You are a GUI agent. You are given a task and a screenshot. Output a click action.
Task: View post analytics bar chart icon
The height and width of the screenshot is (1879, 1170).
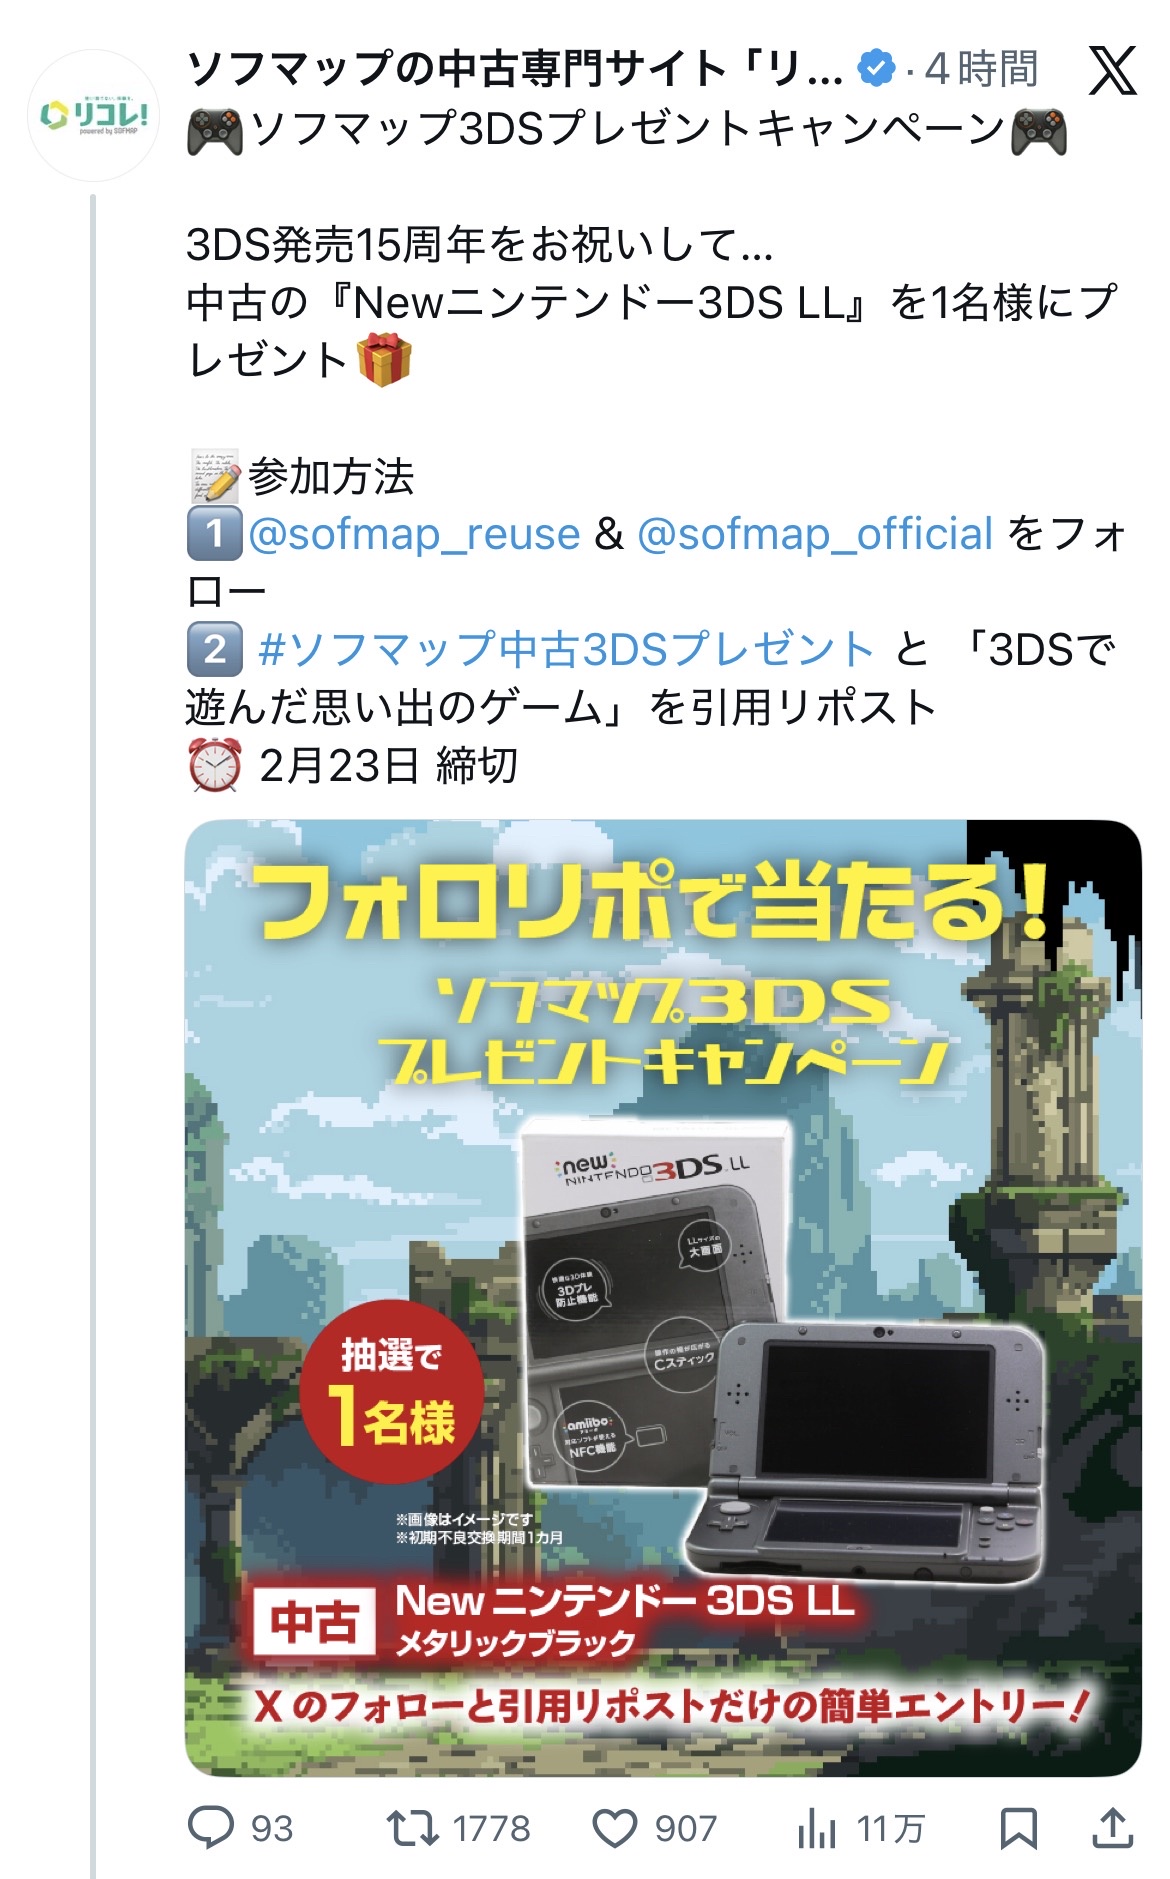tap(817, 1829)
